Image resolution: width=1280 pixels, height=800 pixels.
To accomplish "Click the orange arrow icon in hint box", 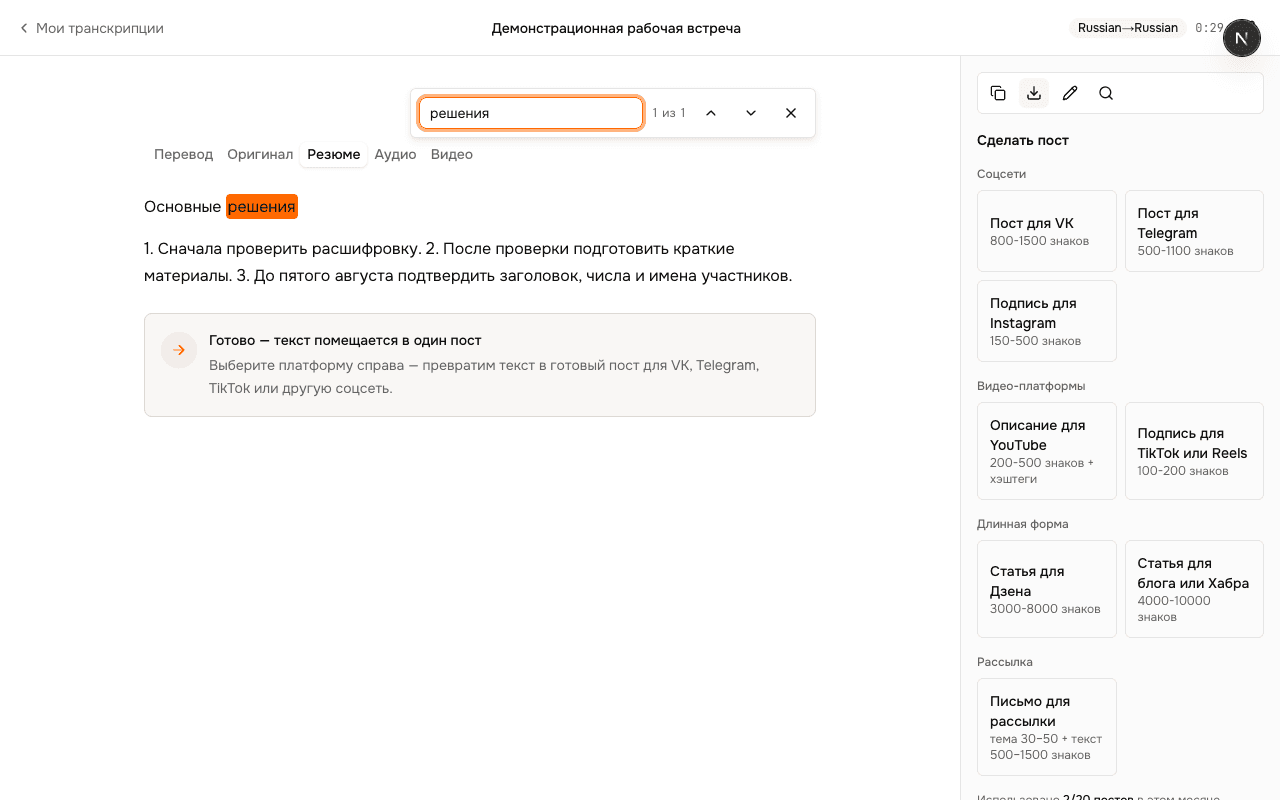I will coord(179,350).
